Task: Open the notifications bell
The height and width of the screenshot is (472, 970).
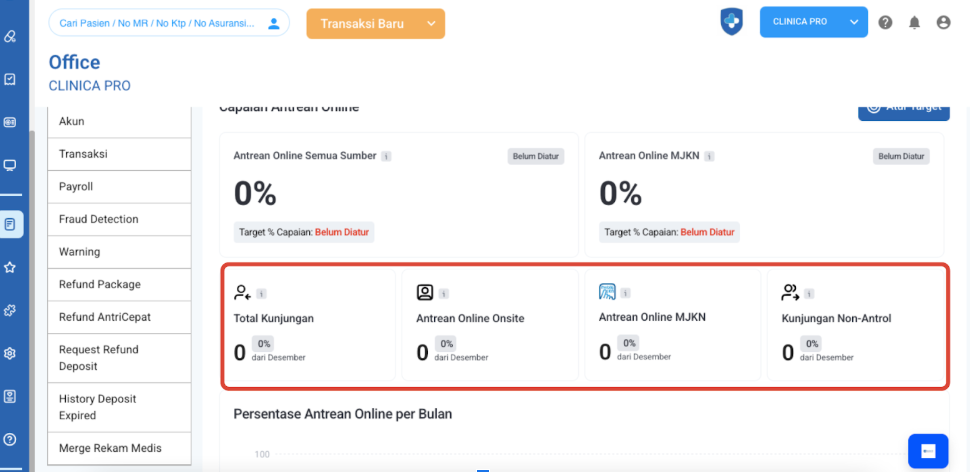Action: pyautogui.click(x=914, y=23)
